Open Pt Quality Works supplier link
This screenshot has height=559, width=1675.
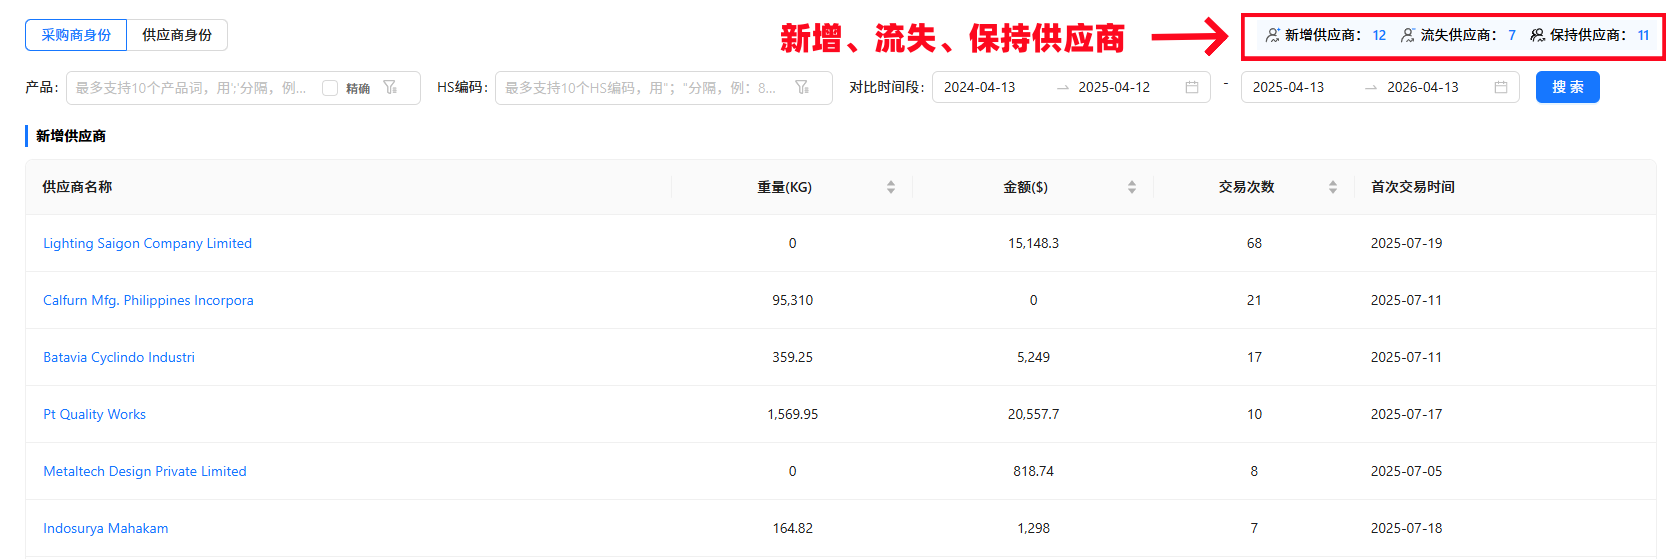pyautogui.click(x=94, y=414)
